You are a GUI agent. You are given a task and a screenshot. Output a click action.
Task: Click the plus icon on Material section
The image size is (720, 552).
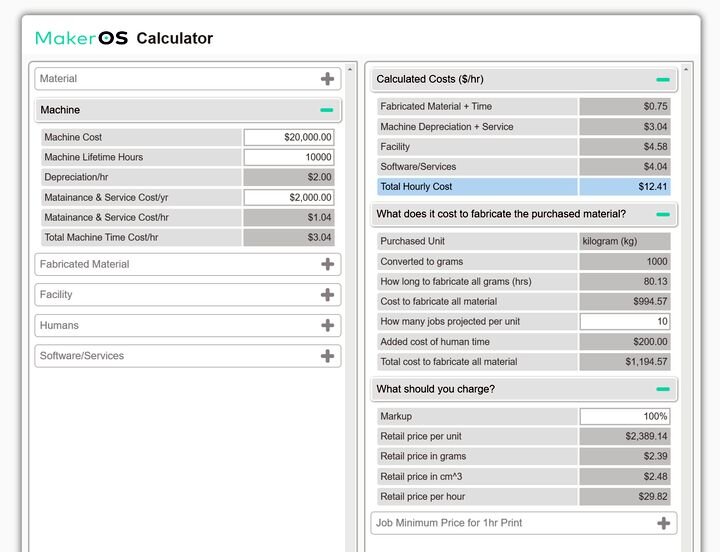[327, 79]
